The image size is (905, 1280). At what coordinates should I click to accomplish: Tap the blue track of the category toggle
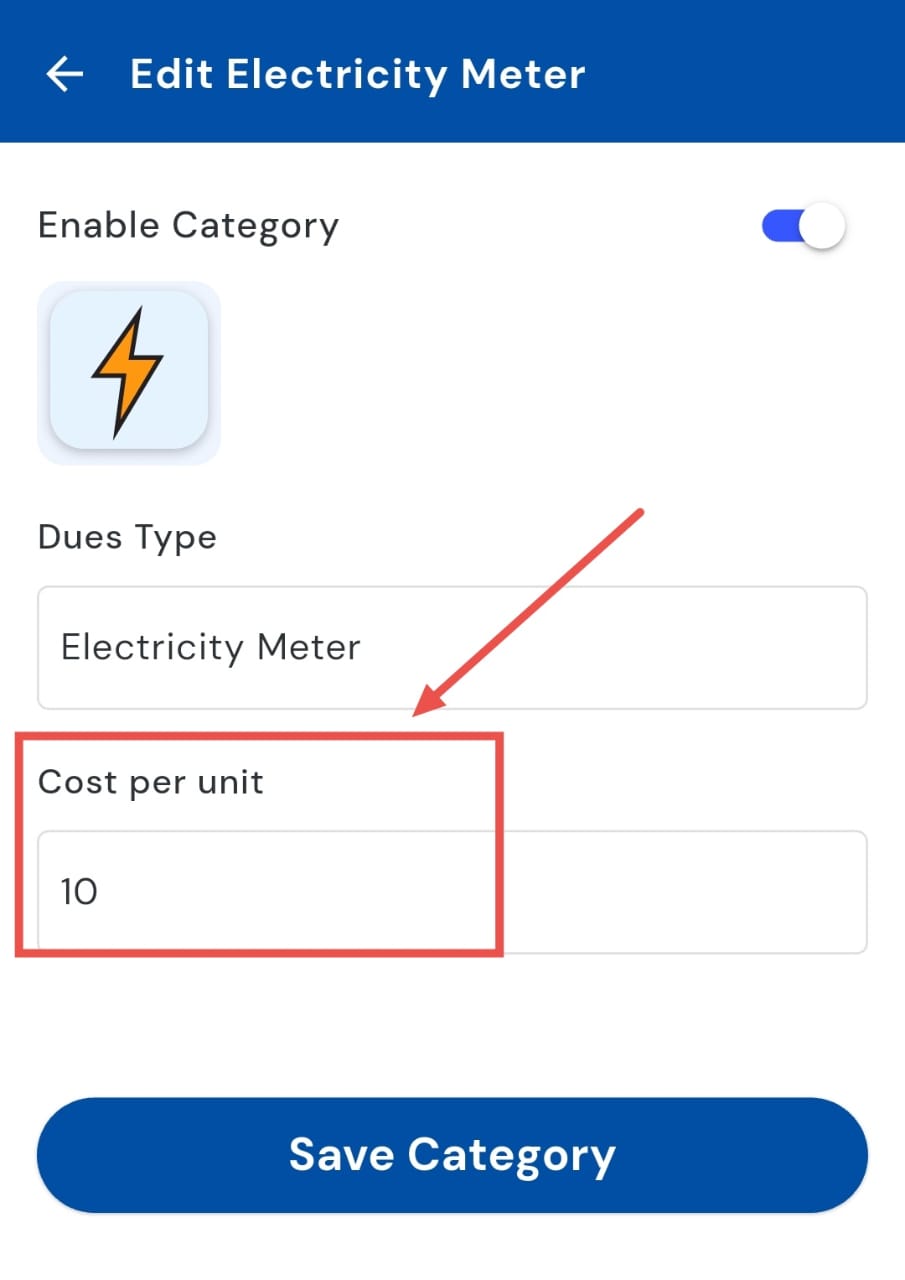[x=779, y=227]
